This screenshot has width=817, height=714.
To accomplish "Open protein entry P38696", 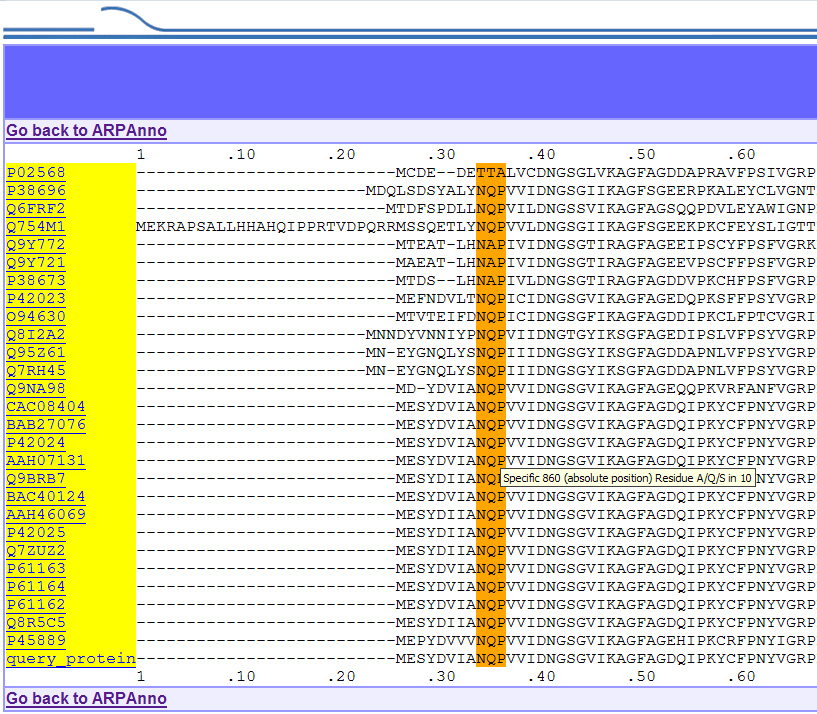I will pos(36,191).
